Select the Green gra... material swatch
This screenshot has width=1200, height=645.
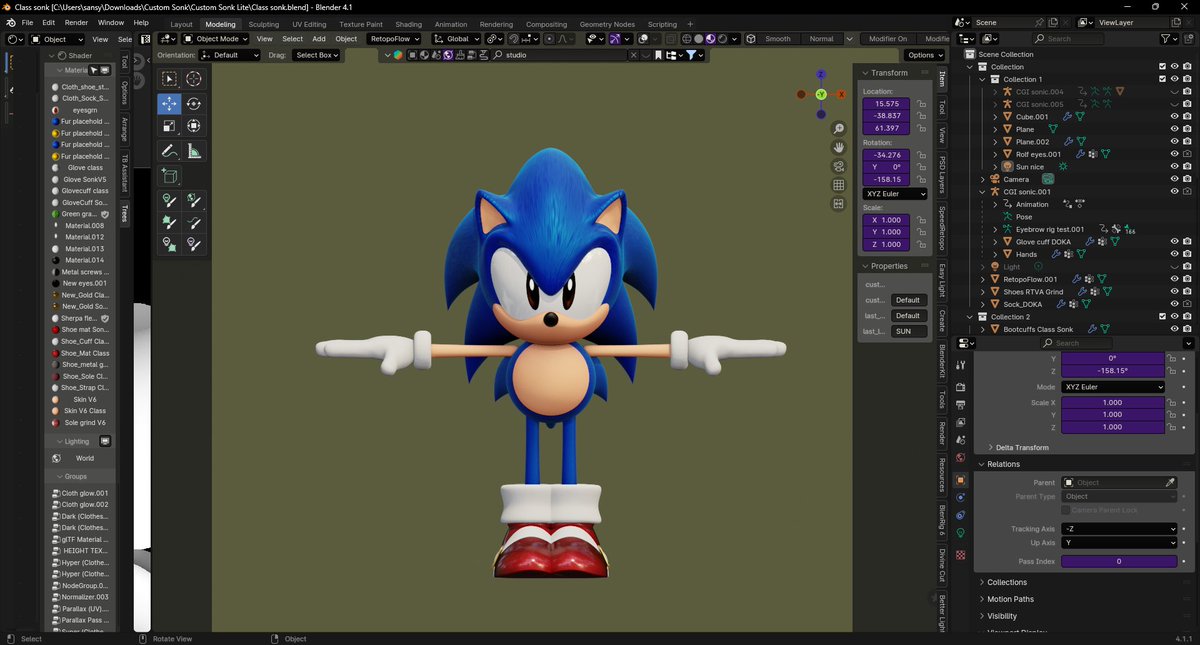click(54, 214)
